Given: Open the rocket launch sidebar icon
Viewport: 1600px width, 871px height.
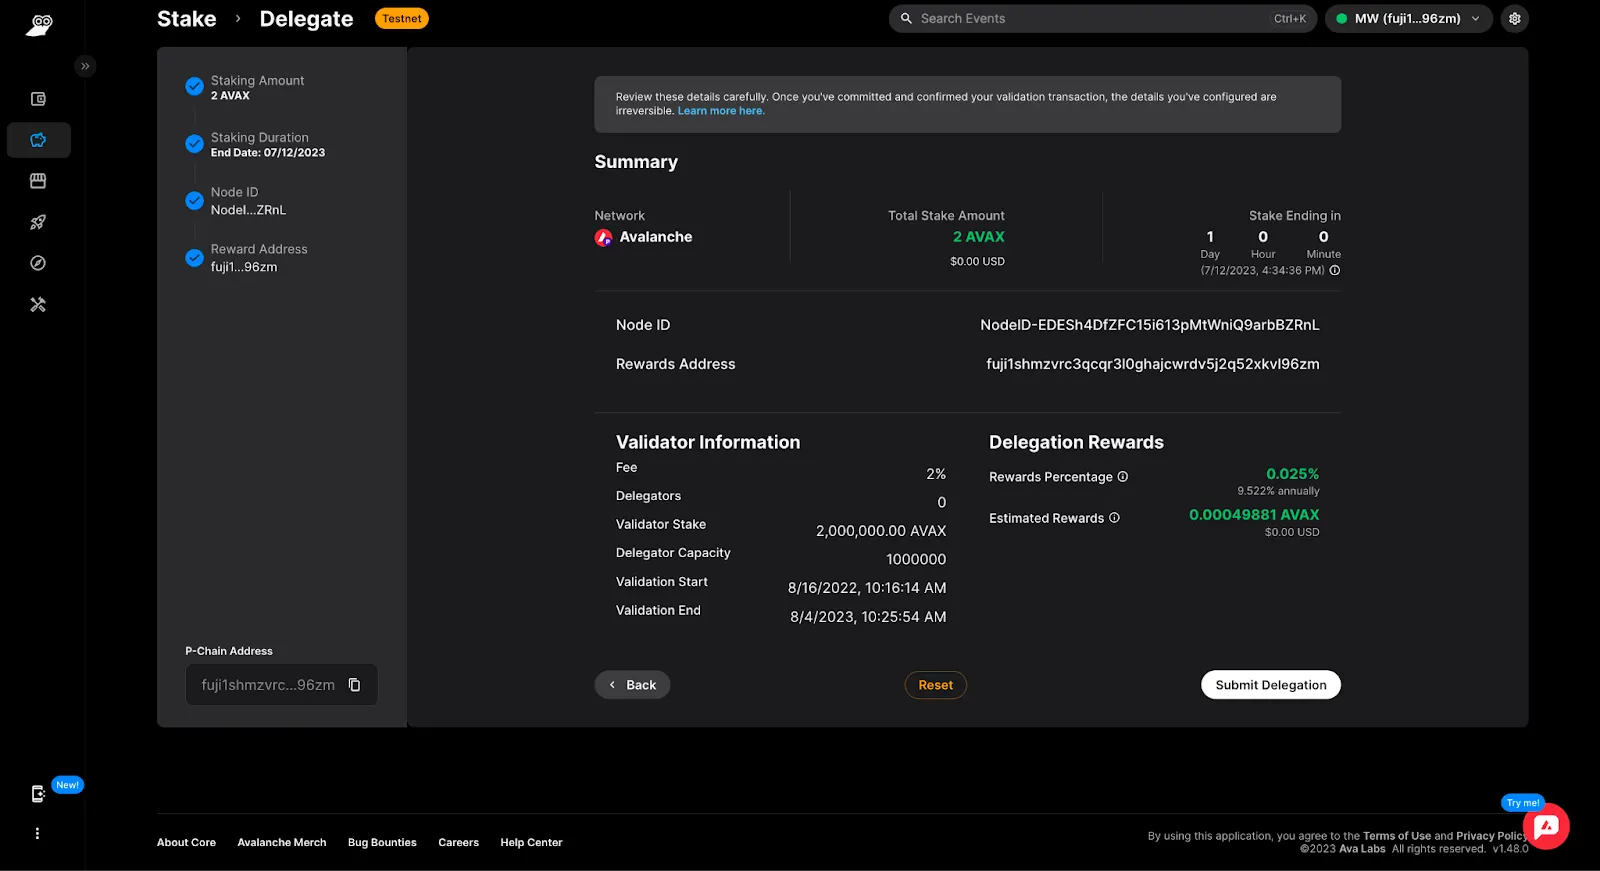Looking at the screenshot, I should (x=38, y=222).
